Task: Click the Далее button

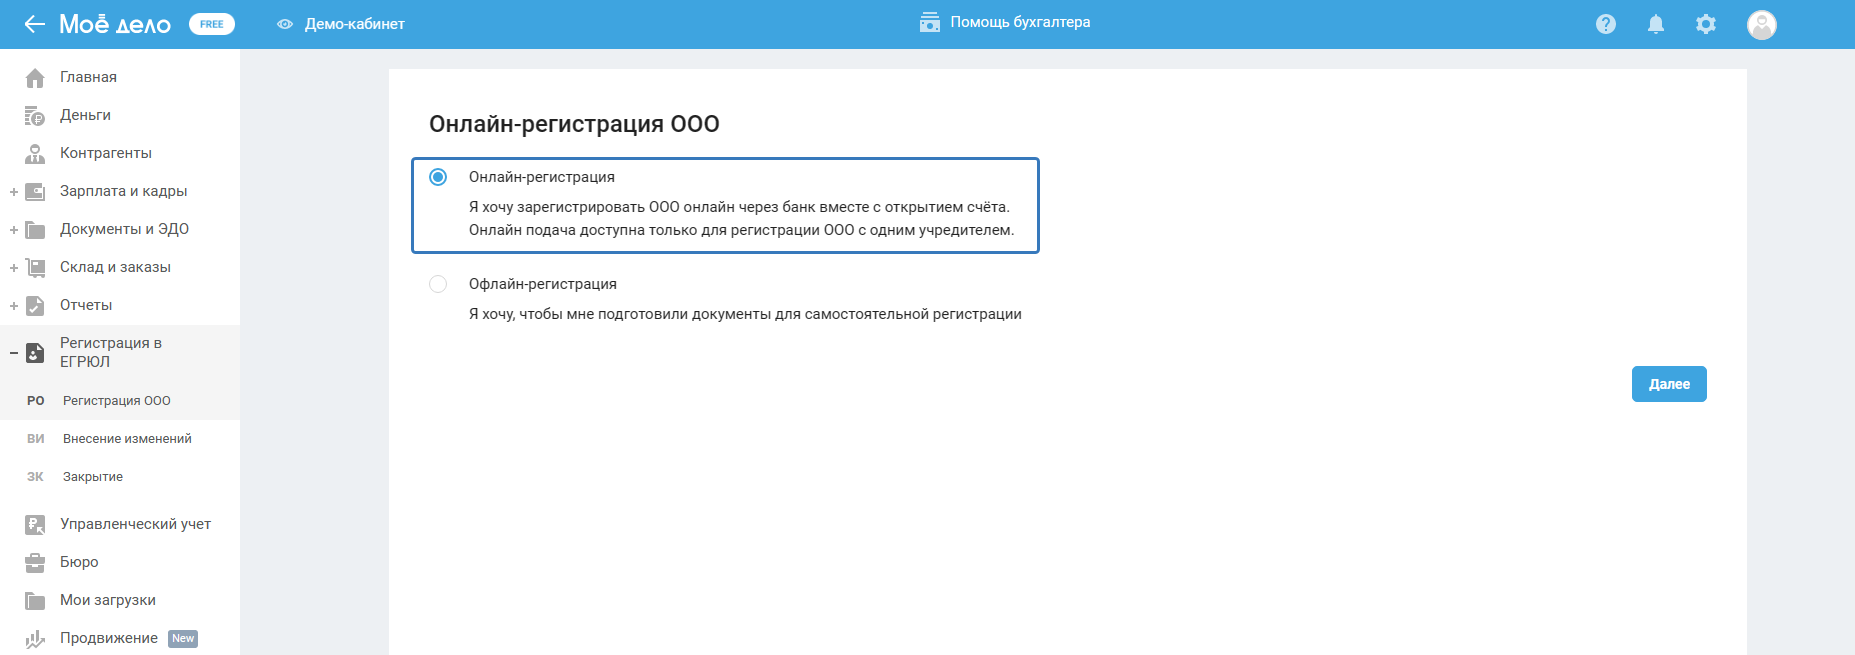Action: click(1669, 384)
